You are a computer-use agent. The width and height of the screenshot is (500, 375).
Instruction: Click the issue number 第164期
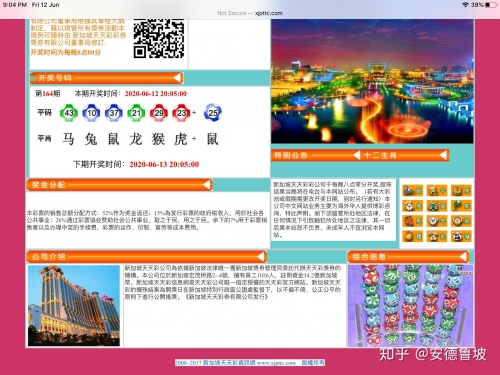pyautogui.click(x=48, y=94)
